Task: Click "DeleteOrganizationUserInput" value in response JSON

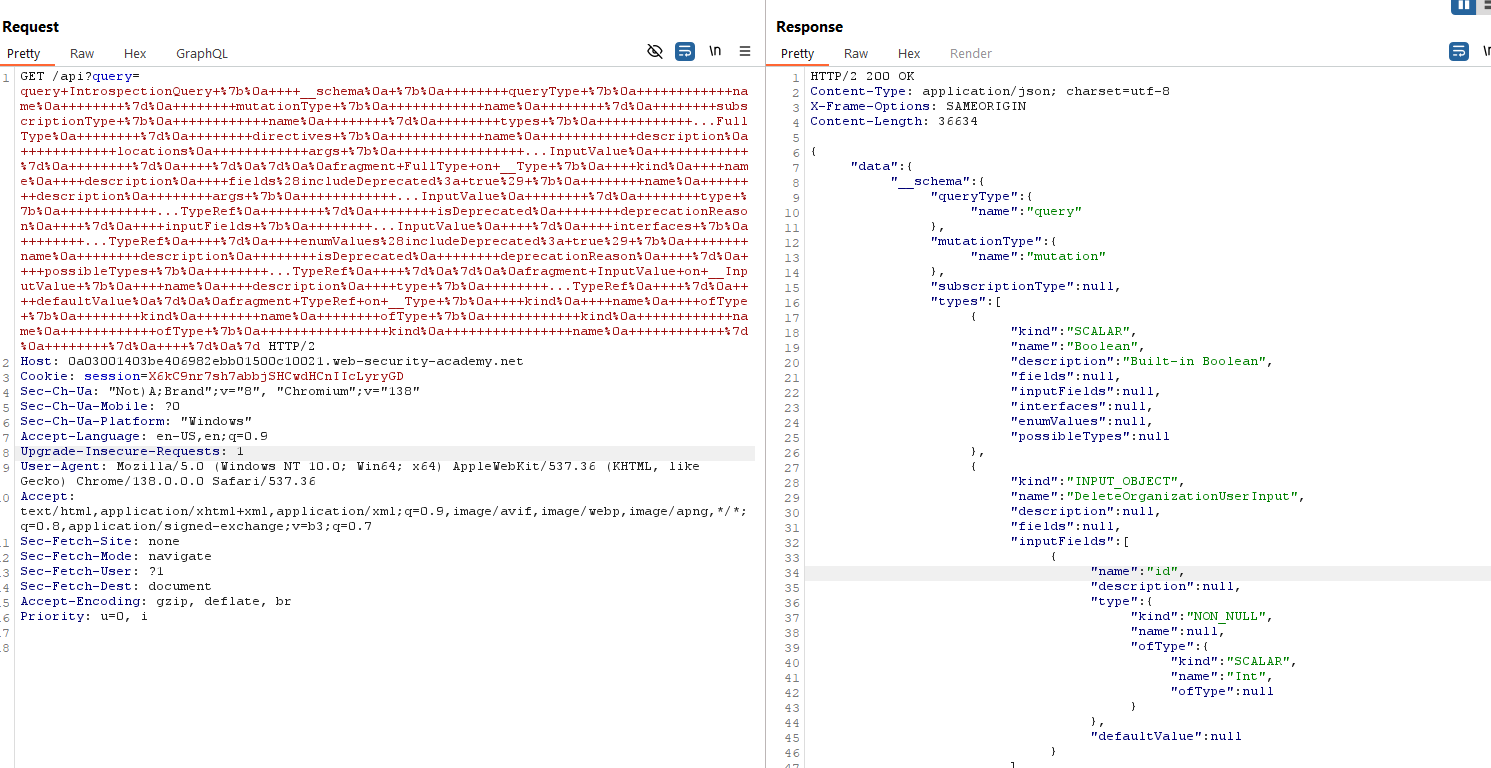Action: [x=1184, y=496]
